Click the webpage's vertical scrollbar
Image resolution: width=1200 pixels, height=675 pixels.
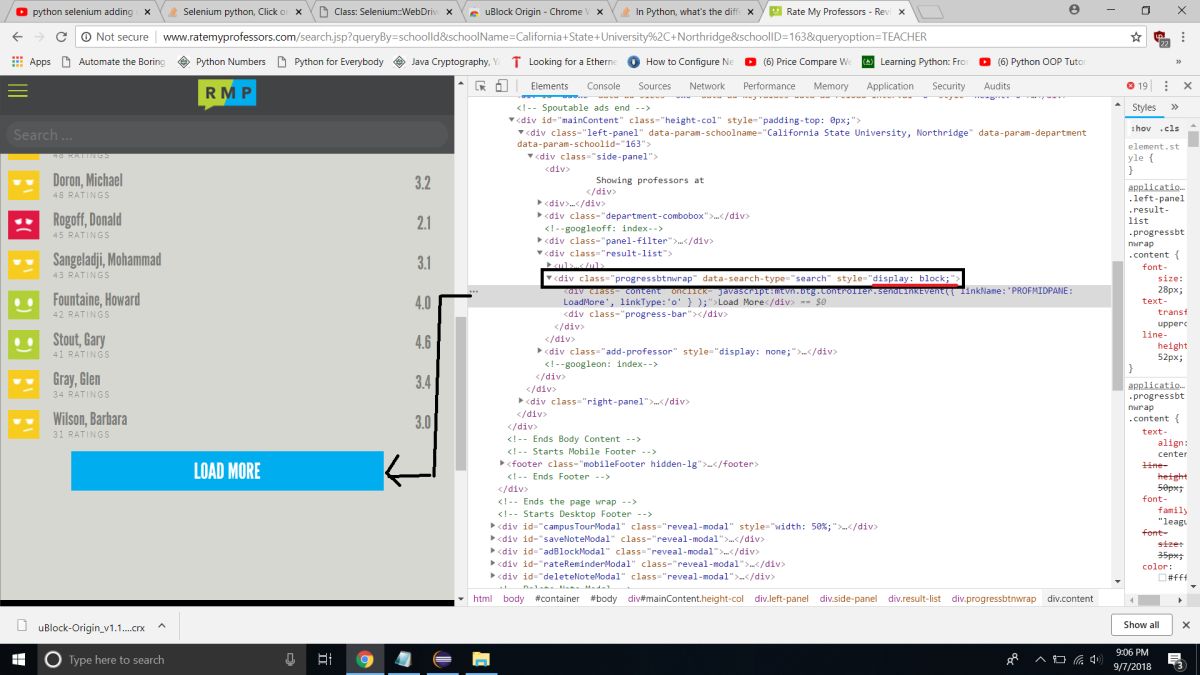[x=461, y=394]
